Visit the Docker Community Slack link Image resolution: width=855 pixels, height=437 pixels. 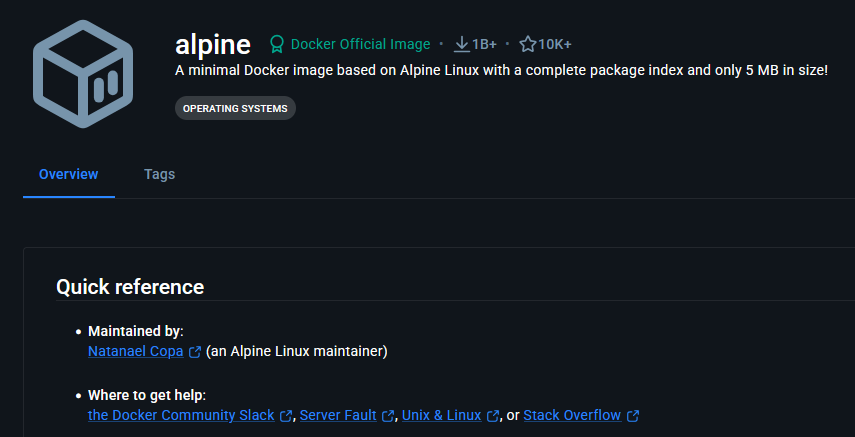(181, 415)
